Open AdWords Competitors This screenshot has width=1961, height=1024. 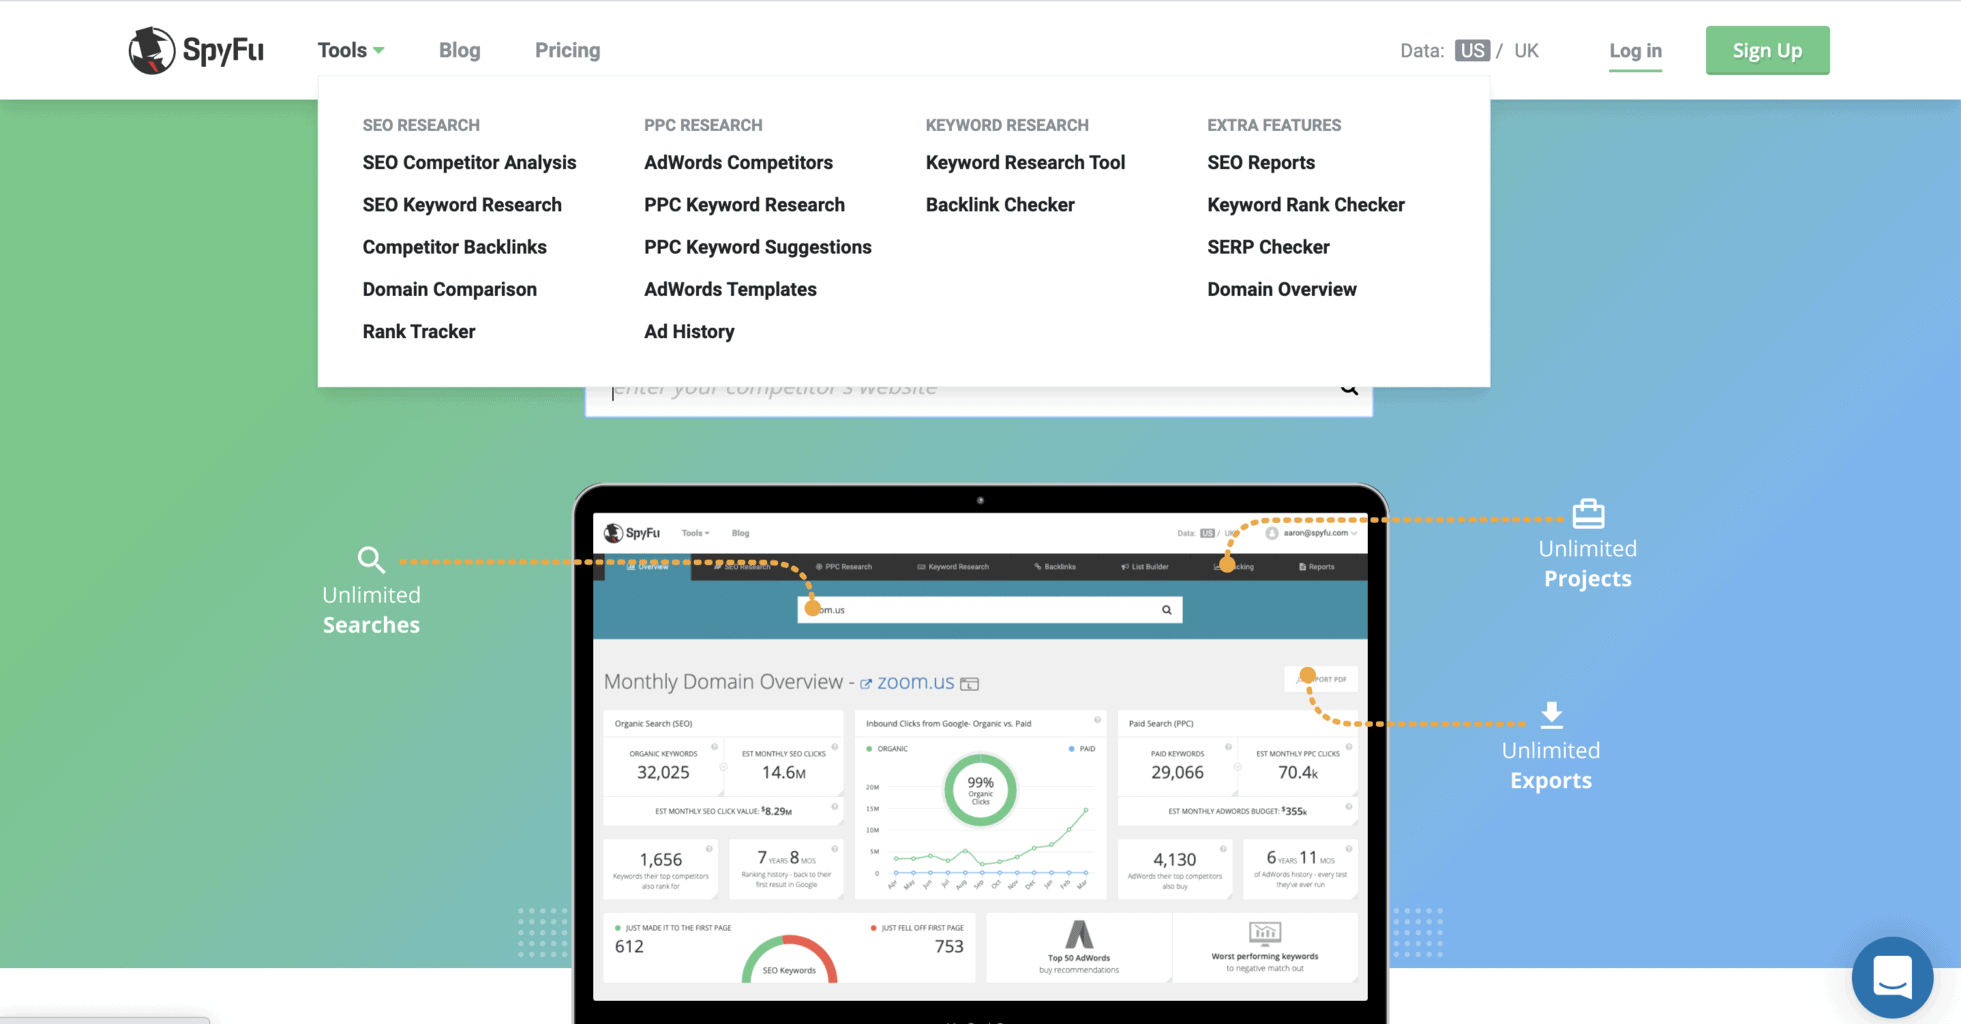[738, 162]
